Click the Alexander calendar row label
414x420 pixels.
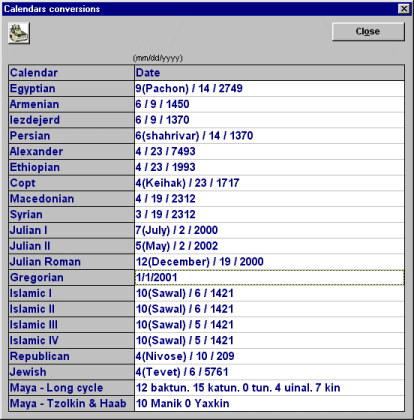[71, 151]
